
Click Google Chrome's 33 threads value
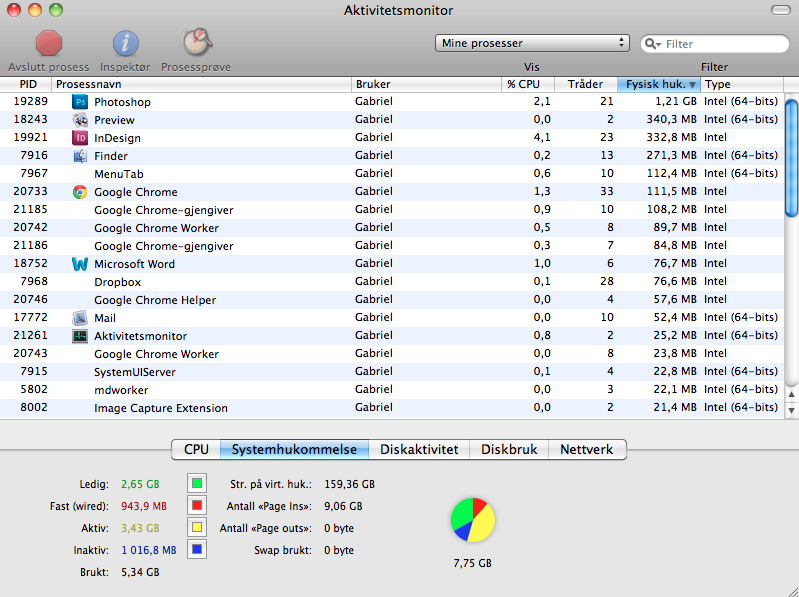(607, 191)
